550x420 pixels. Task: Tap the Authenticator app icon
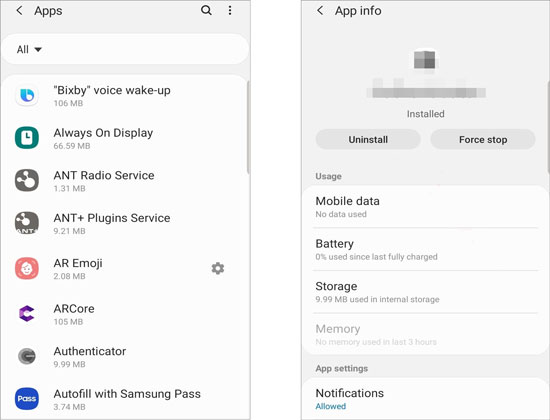click(x=27, y=356)
